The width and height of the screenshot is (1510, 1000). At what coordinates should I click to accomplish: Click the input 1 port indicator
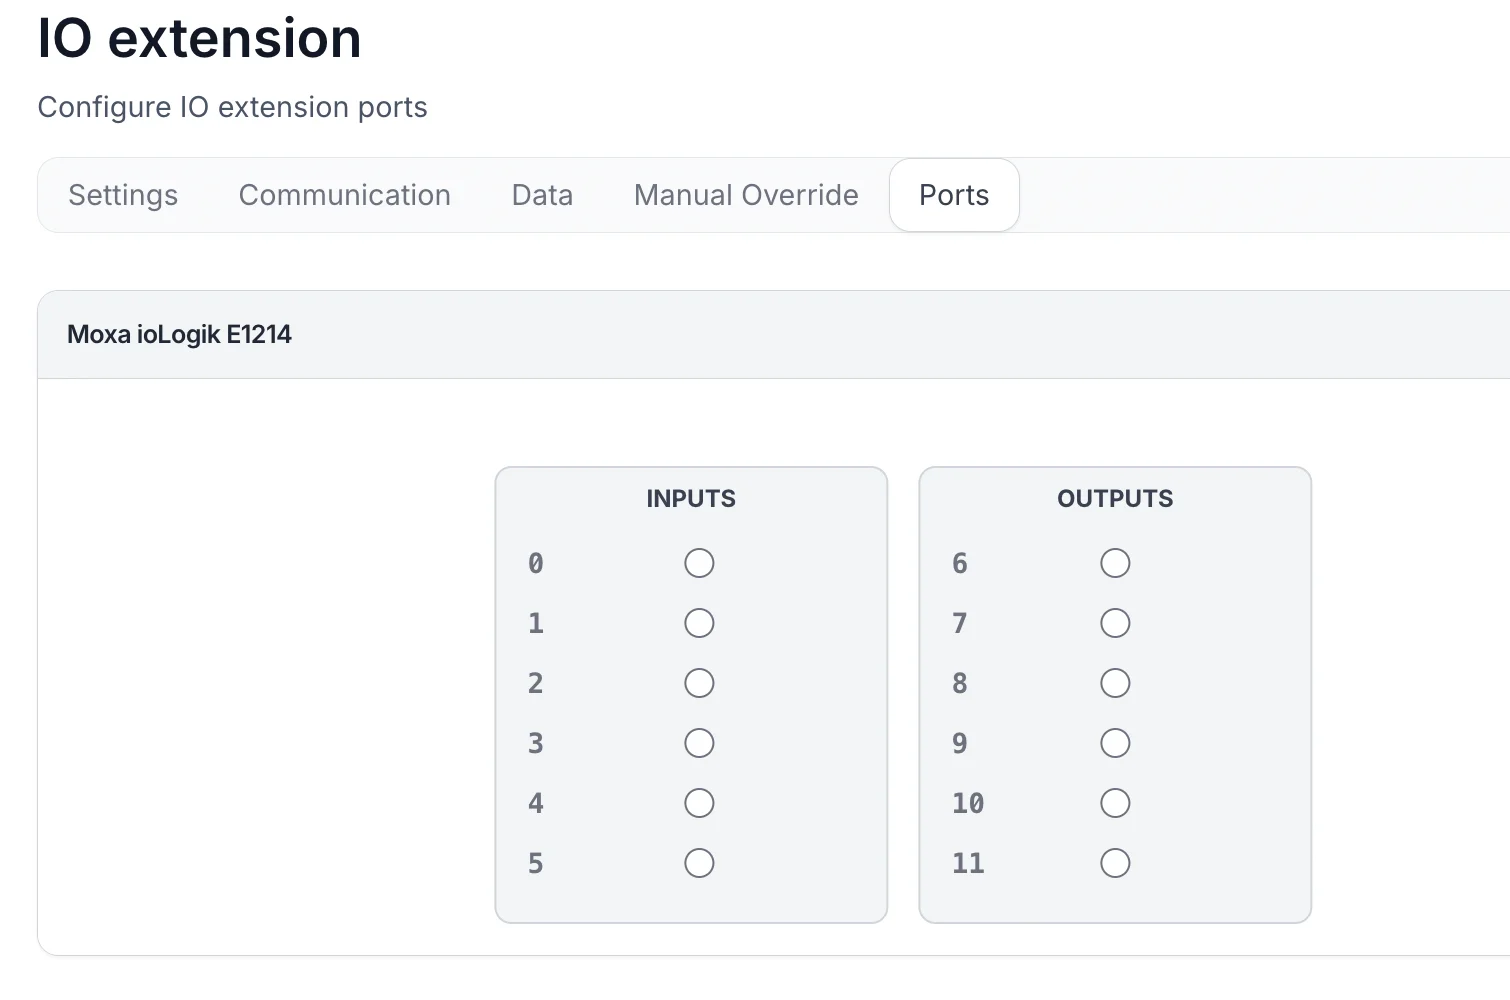699,623
